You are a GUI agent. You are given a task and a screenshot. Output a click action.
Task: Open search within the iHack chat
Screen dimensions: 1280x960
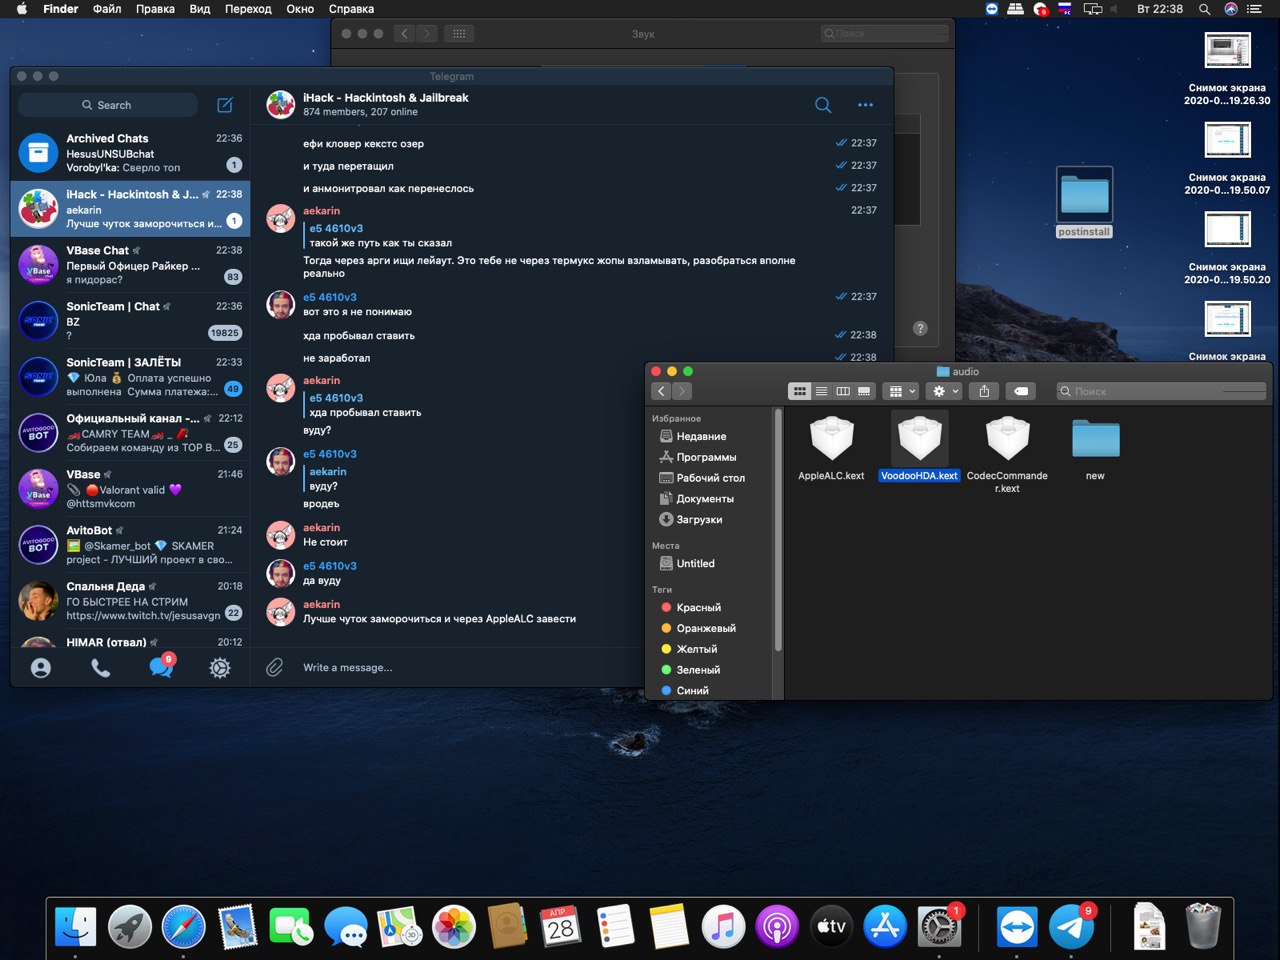(x=823, y=105)
